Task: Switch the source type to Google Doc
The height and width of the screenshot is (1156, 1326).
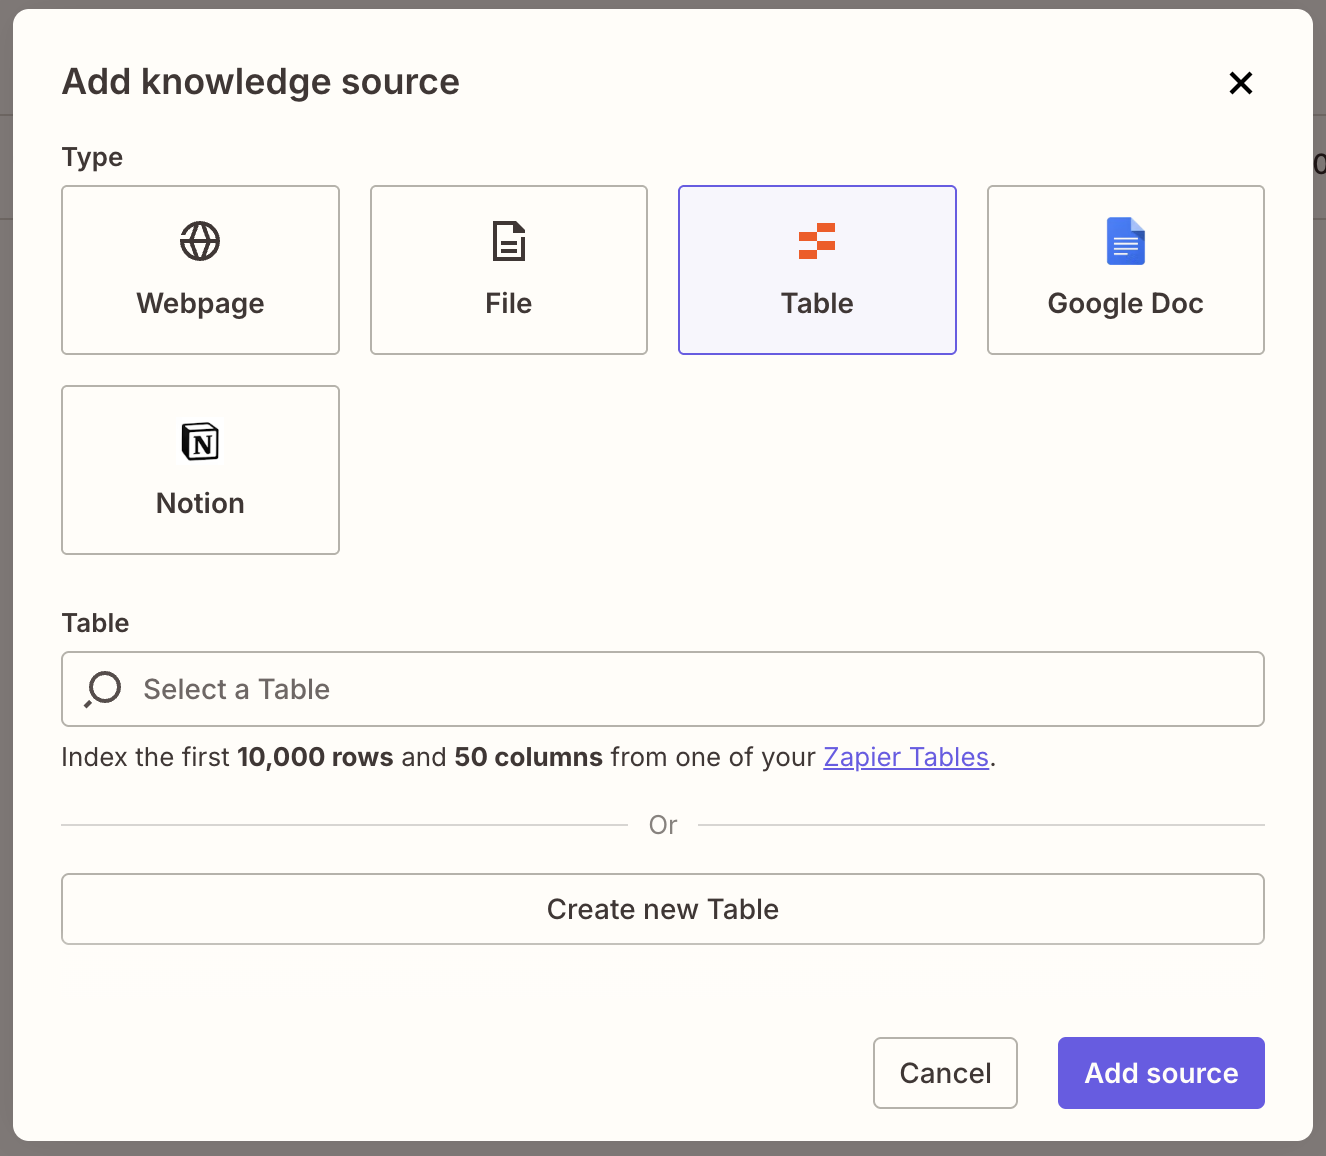Action: click(x=1125, y=270)
